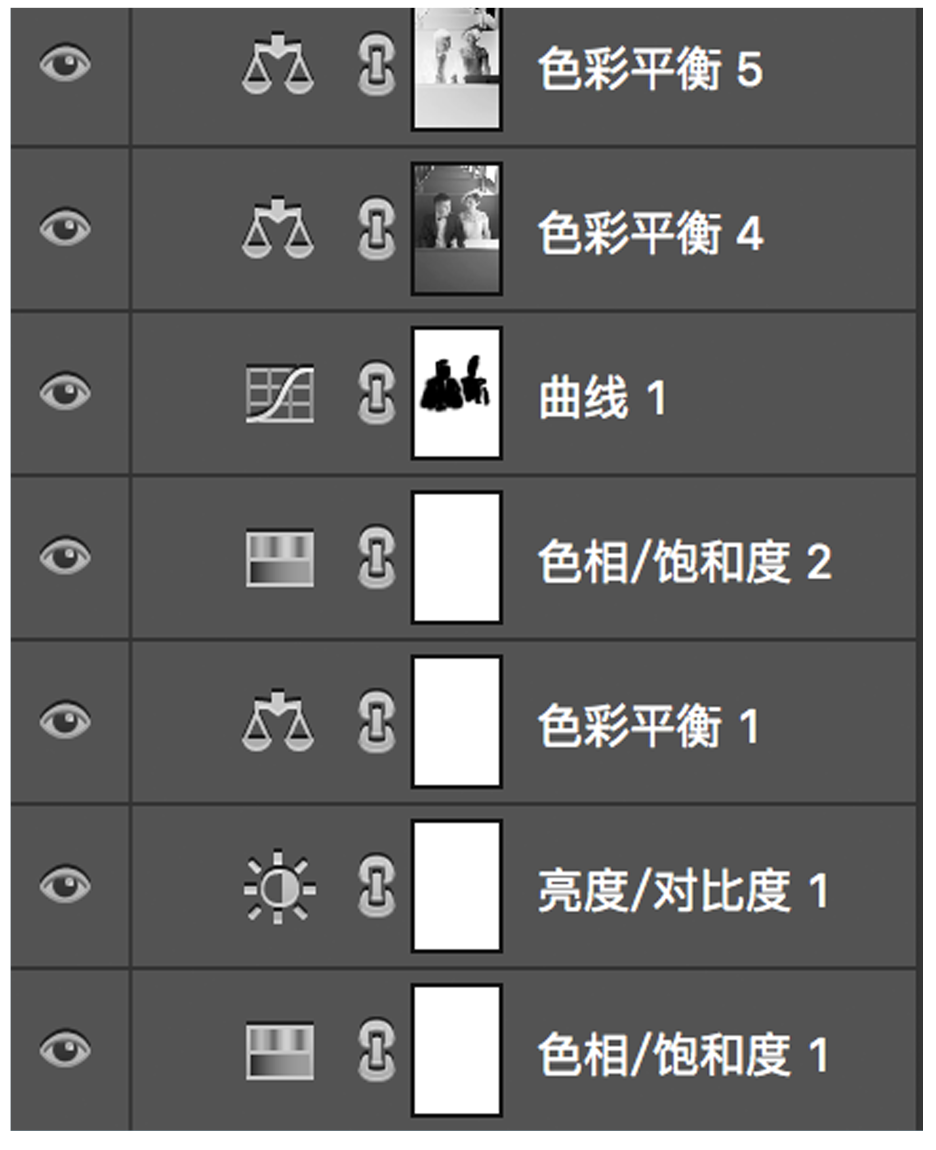
Task: Toggle the eye icon for 色相/饱和度 2
Action: 65,557
